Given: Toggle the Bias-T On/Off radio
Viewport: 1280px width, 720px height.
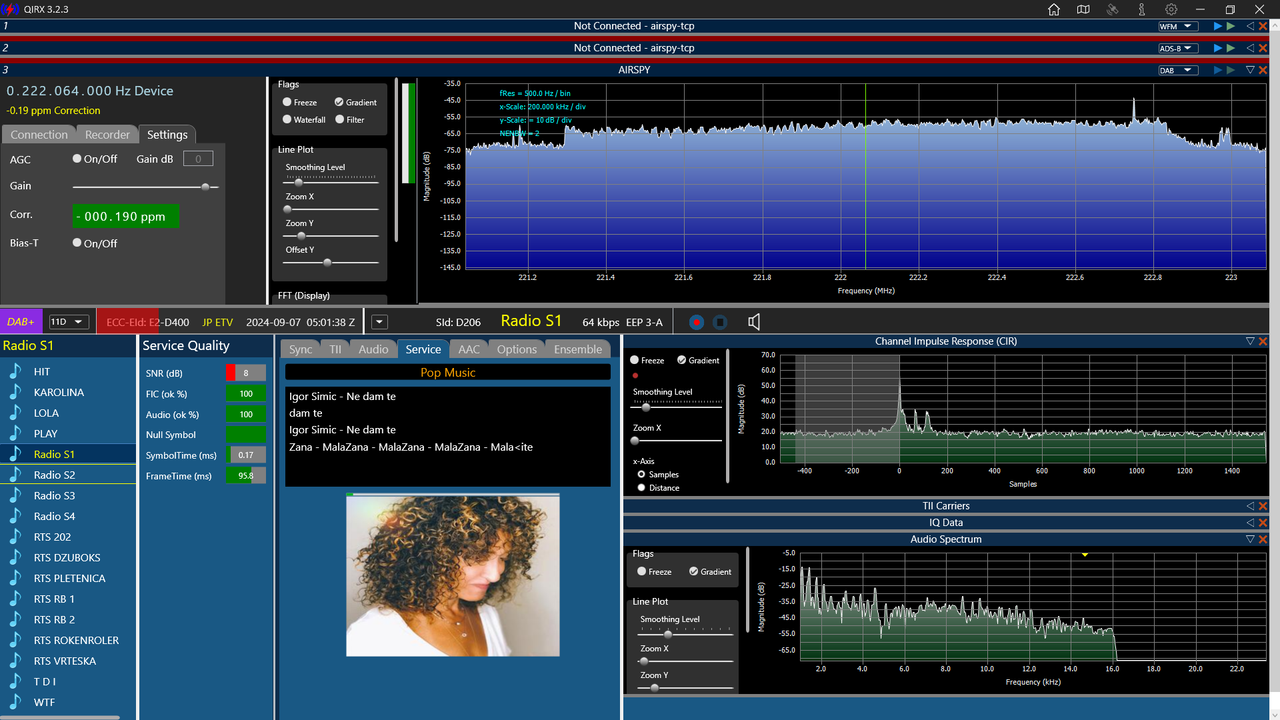Looking at the screenshot, I should click(x=77, y=243).
